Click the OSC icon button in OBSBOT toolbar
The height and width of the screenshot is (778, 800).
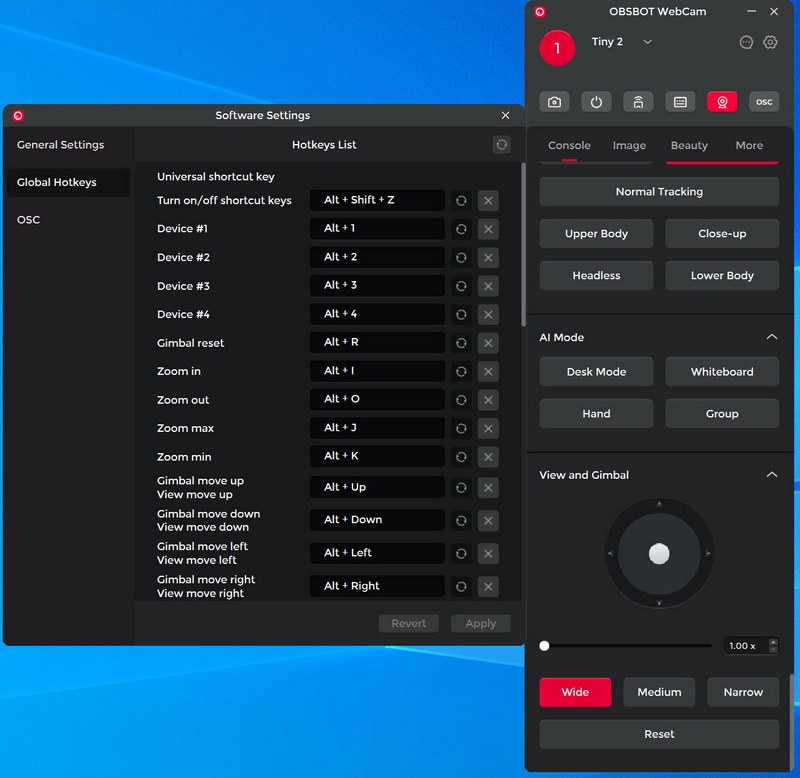click(x=764, y=102)
